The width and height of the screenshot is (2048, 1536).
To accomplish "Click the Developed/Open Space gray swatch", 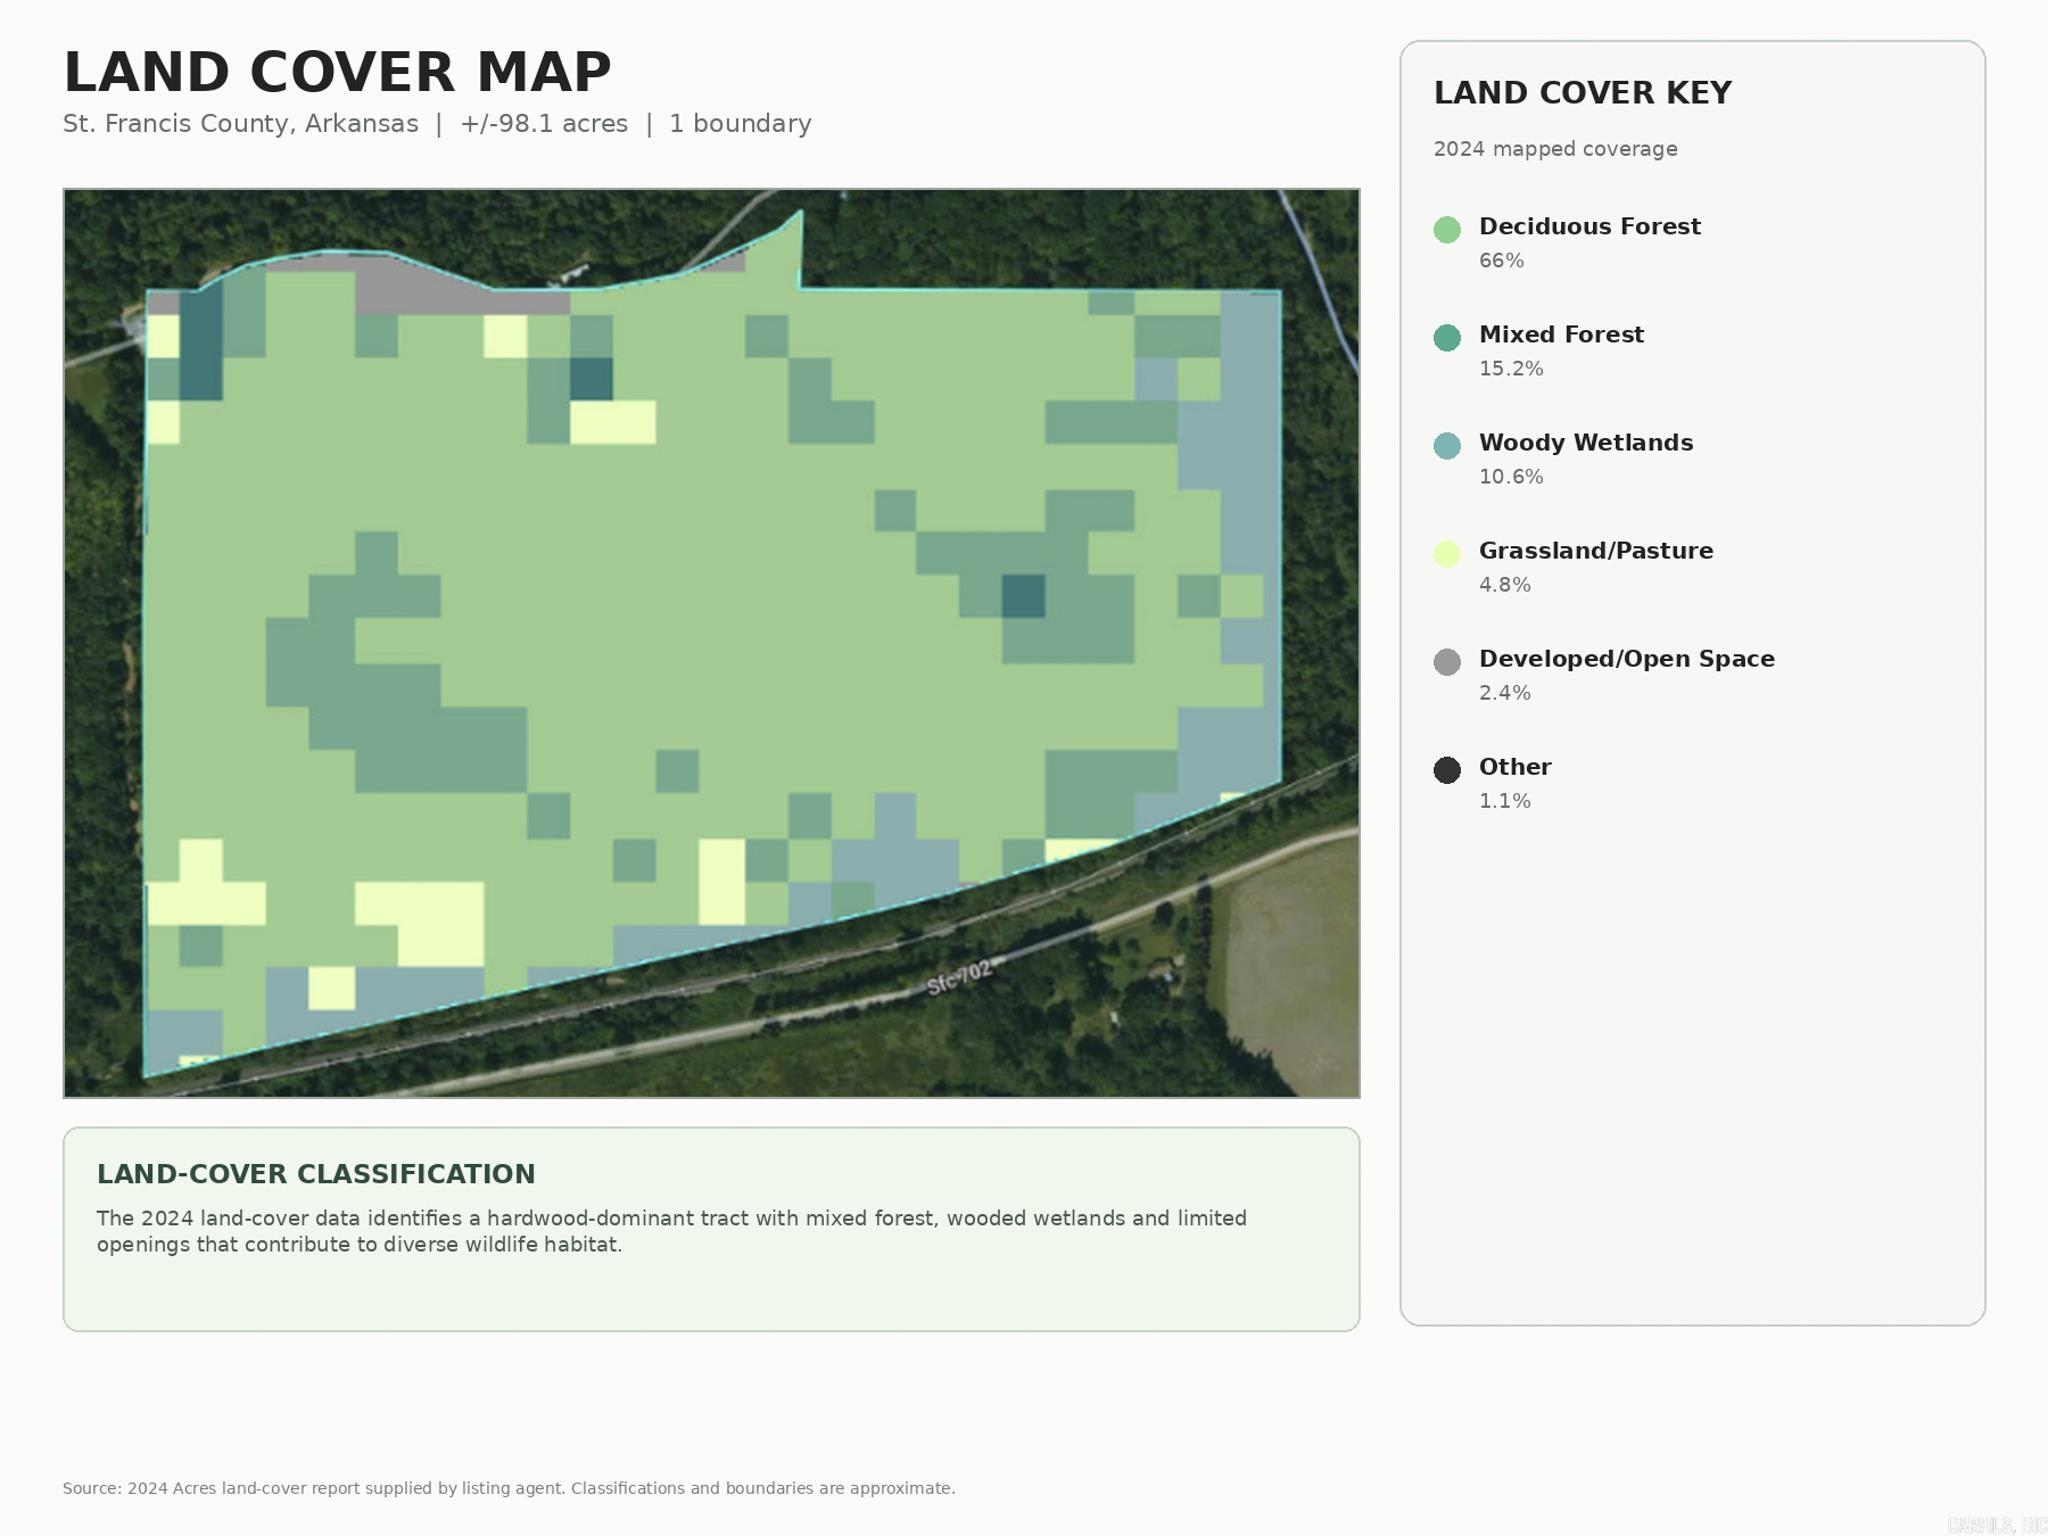I will [1447, 662].
